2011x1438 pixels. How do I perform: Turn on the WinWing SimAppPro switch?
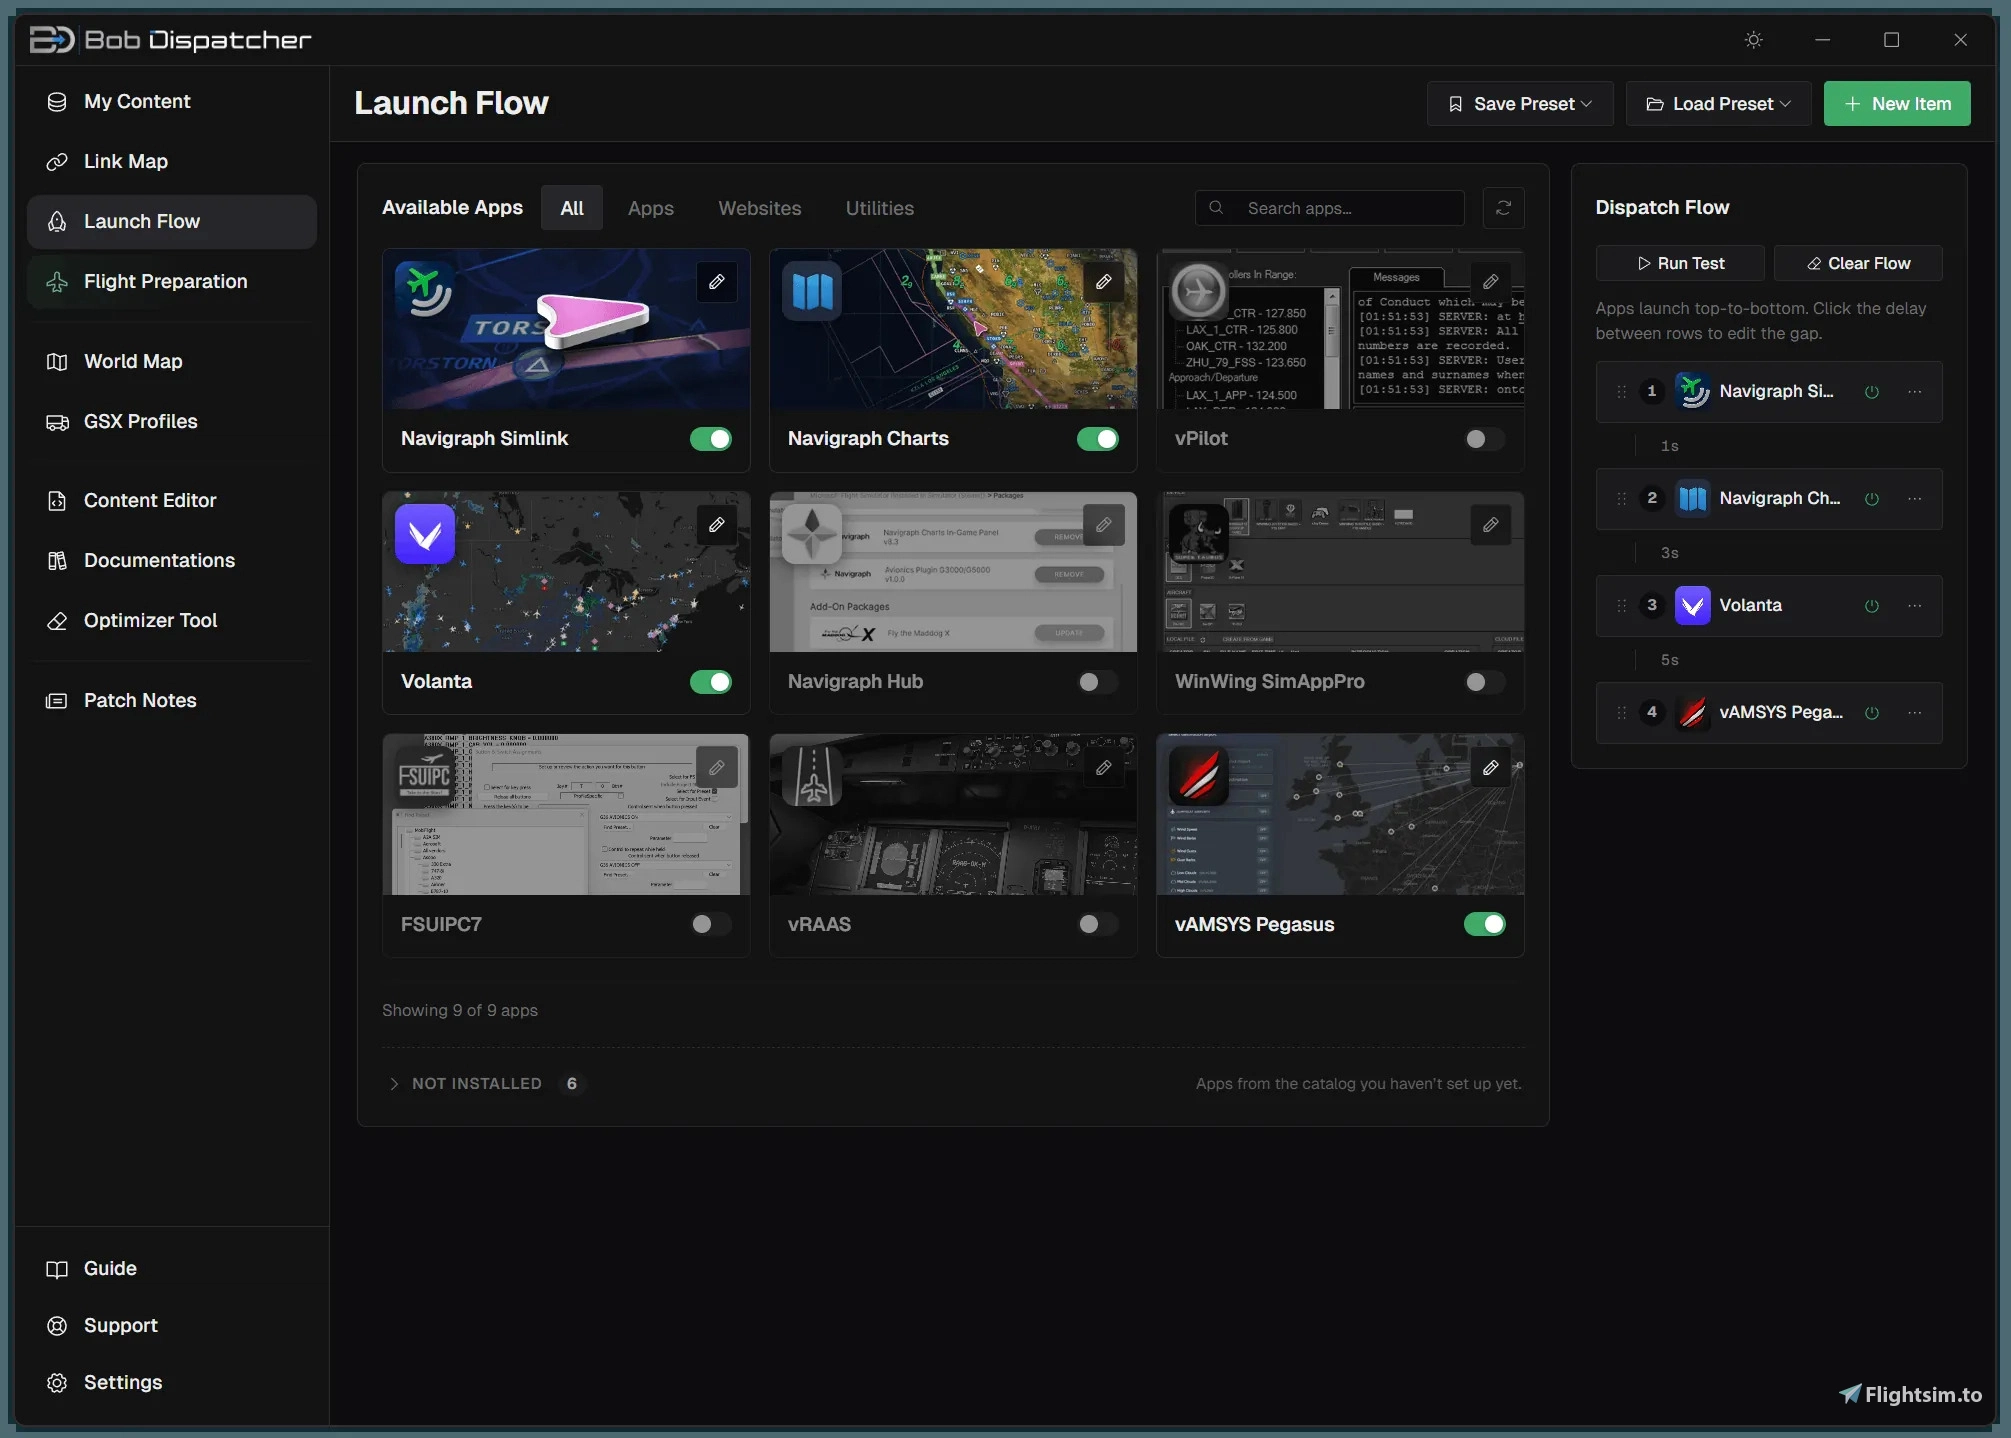click(1485, 682)
